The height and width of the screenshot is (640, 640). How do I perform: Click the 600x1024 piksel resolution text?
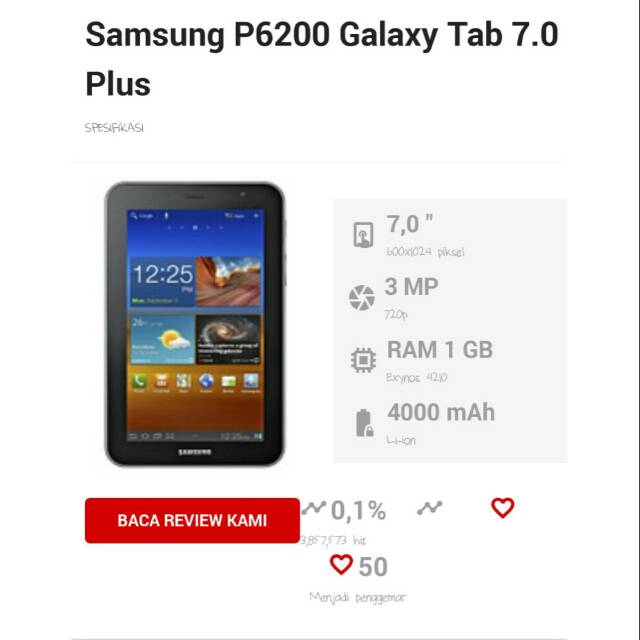coord(425,252)
